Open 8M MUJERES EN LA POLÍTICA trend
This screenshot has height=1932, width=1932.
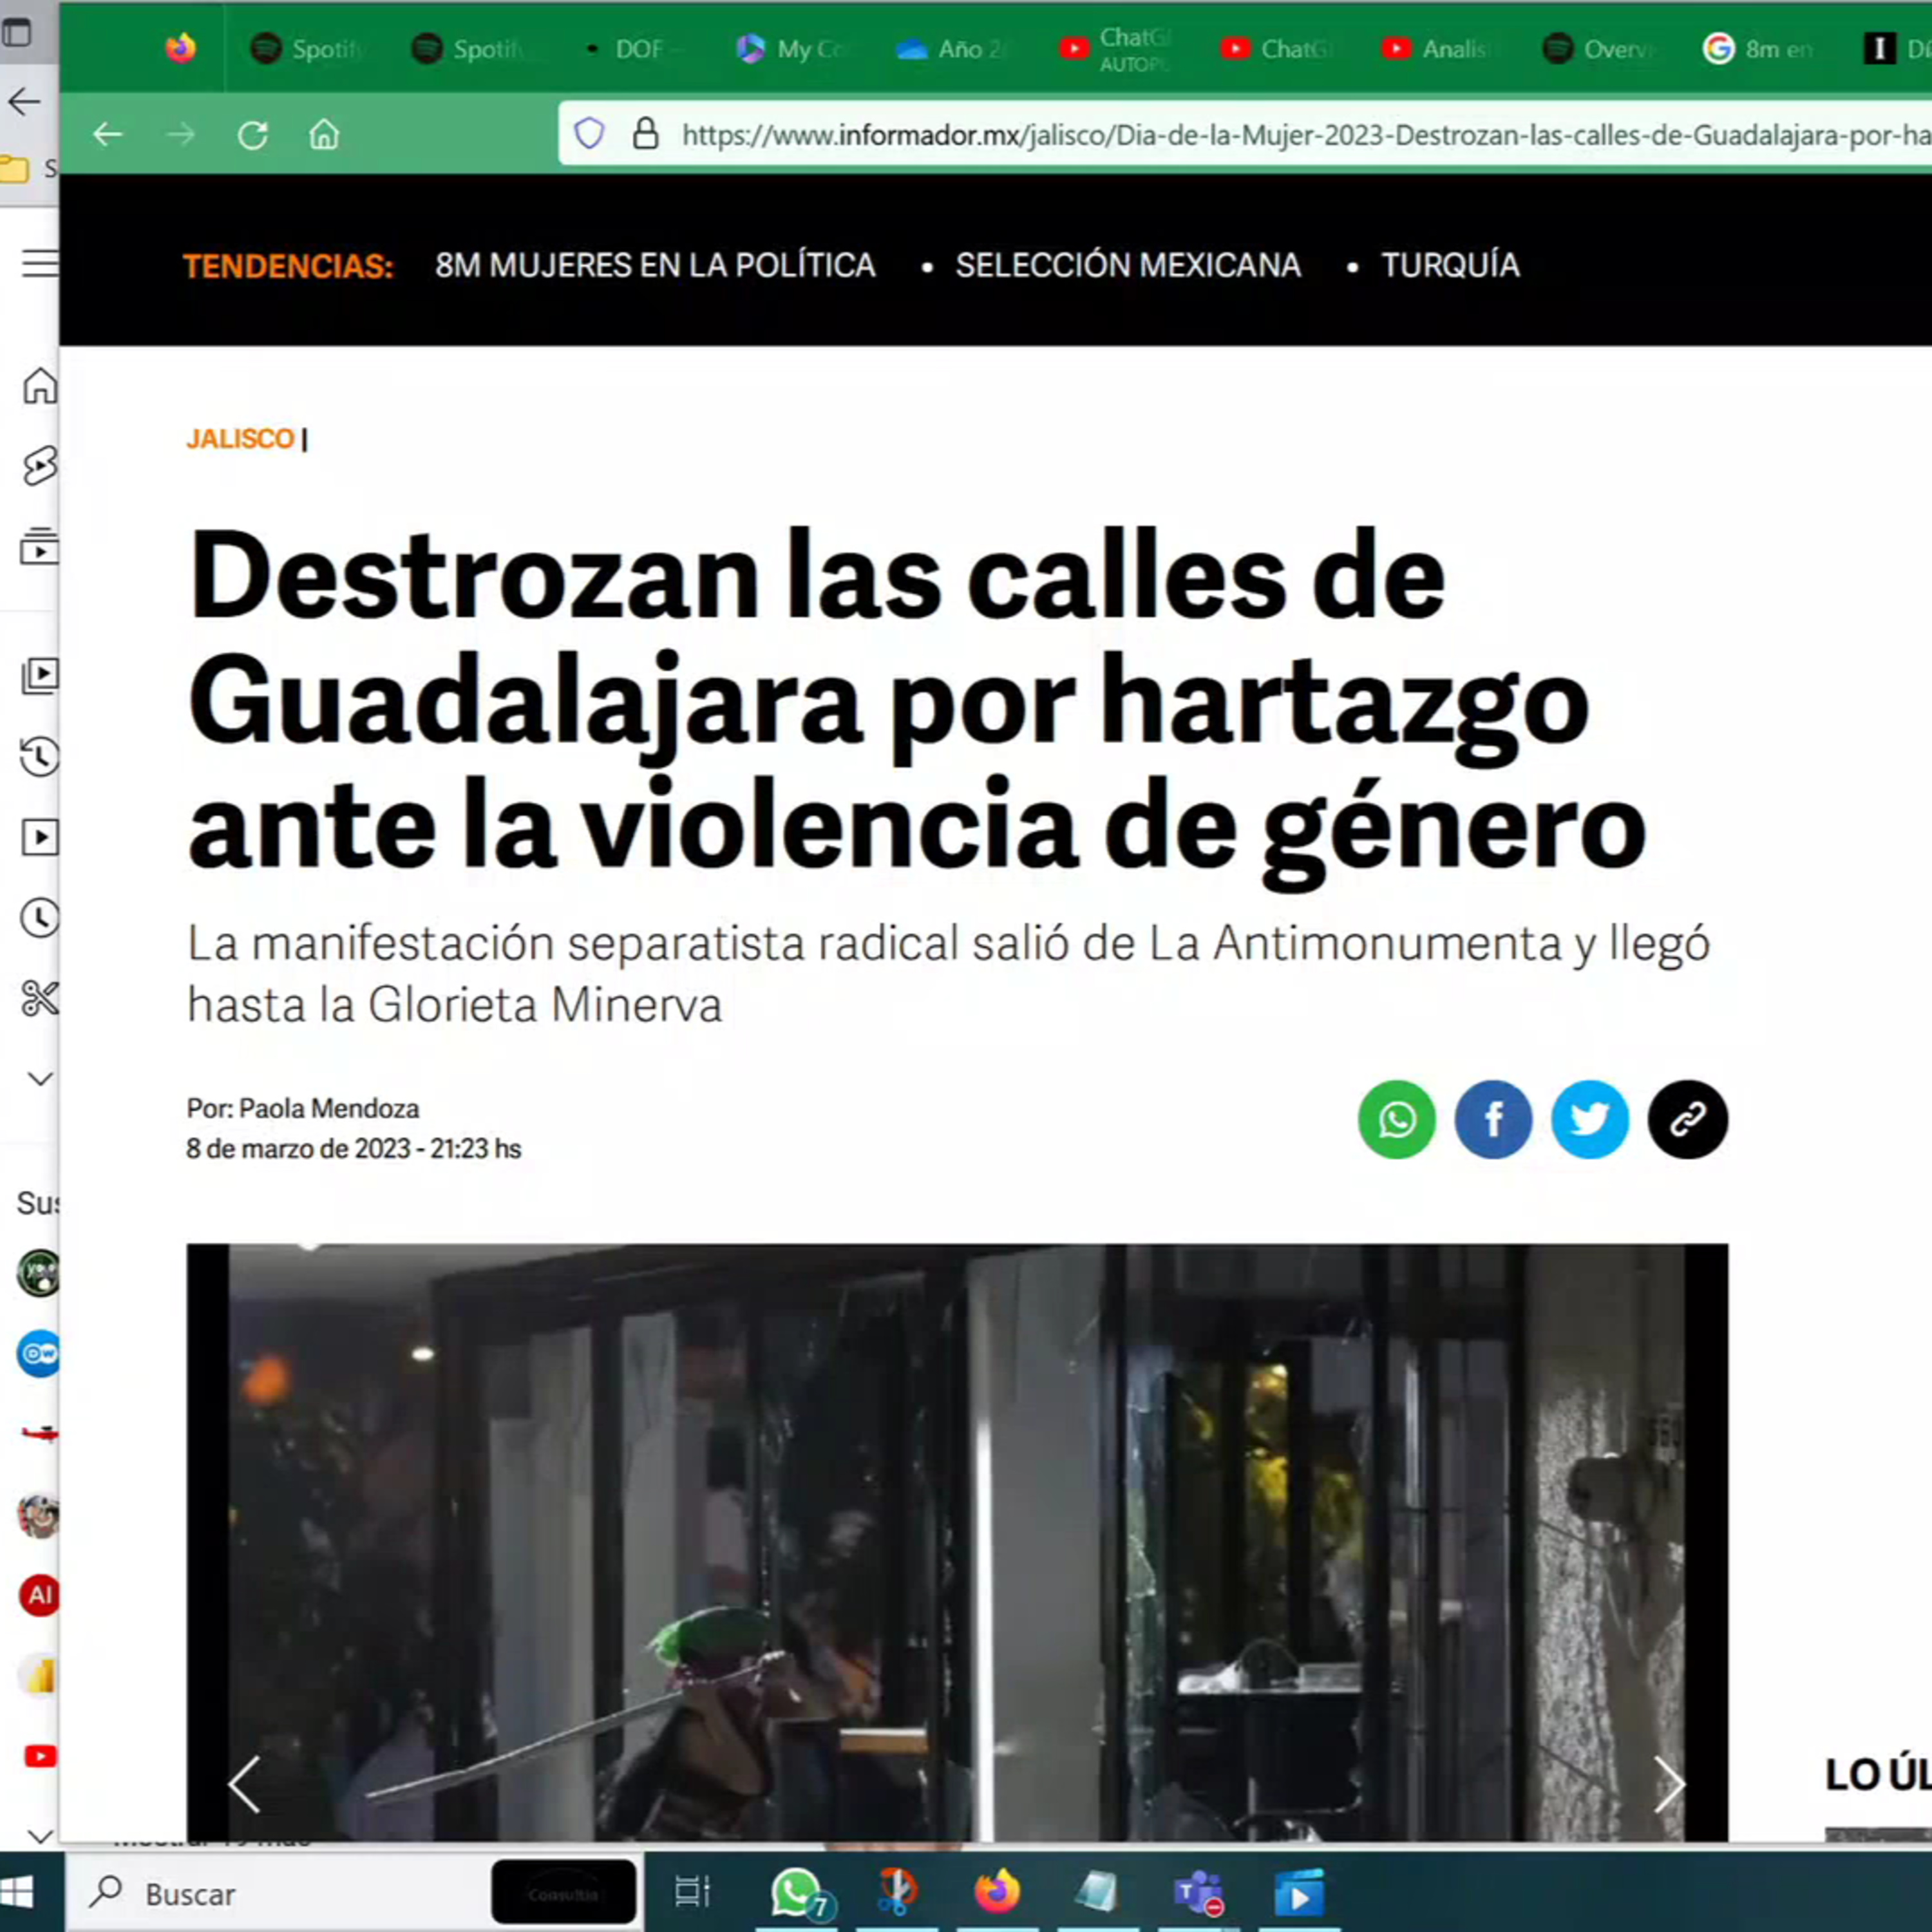point(655,265)
